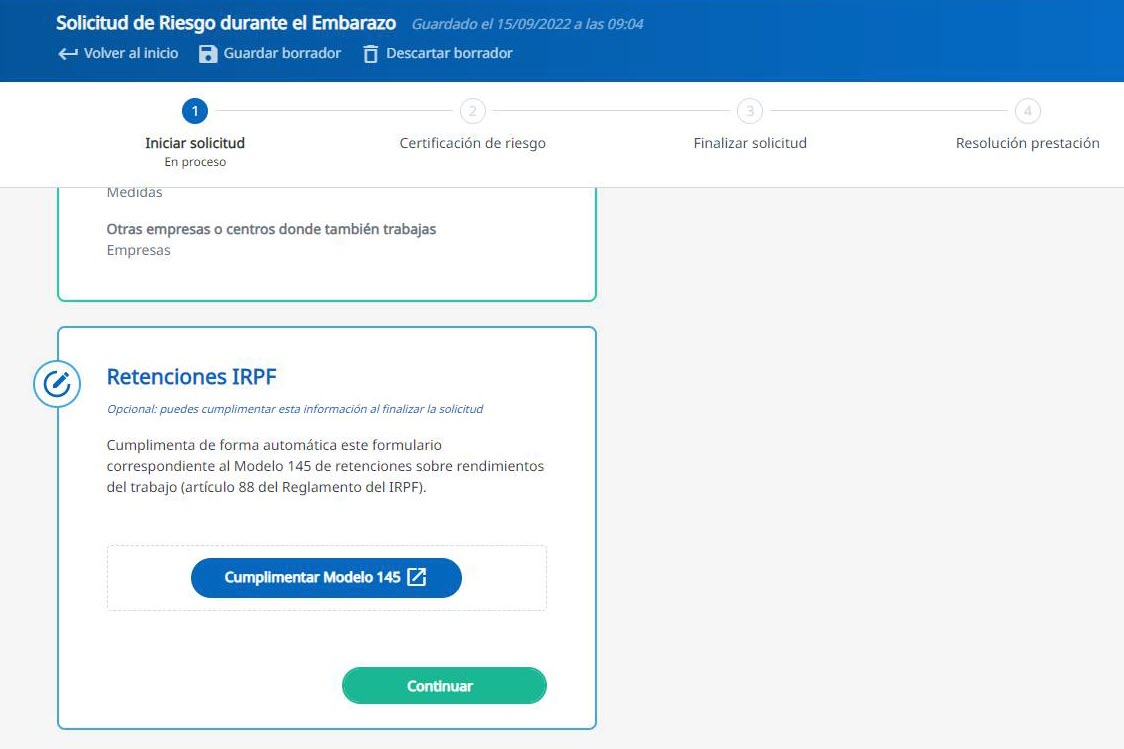Select the step 3 circle in the progress bar
This screenshot has height=749, width=1124.
pos(750,111)
